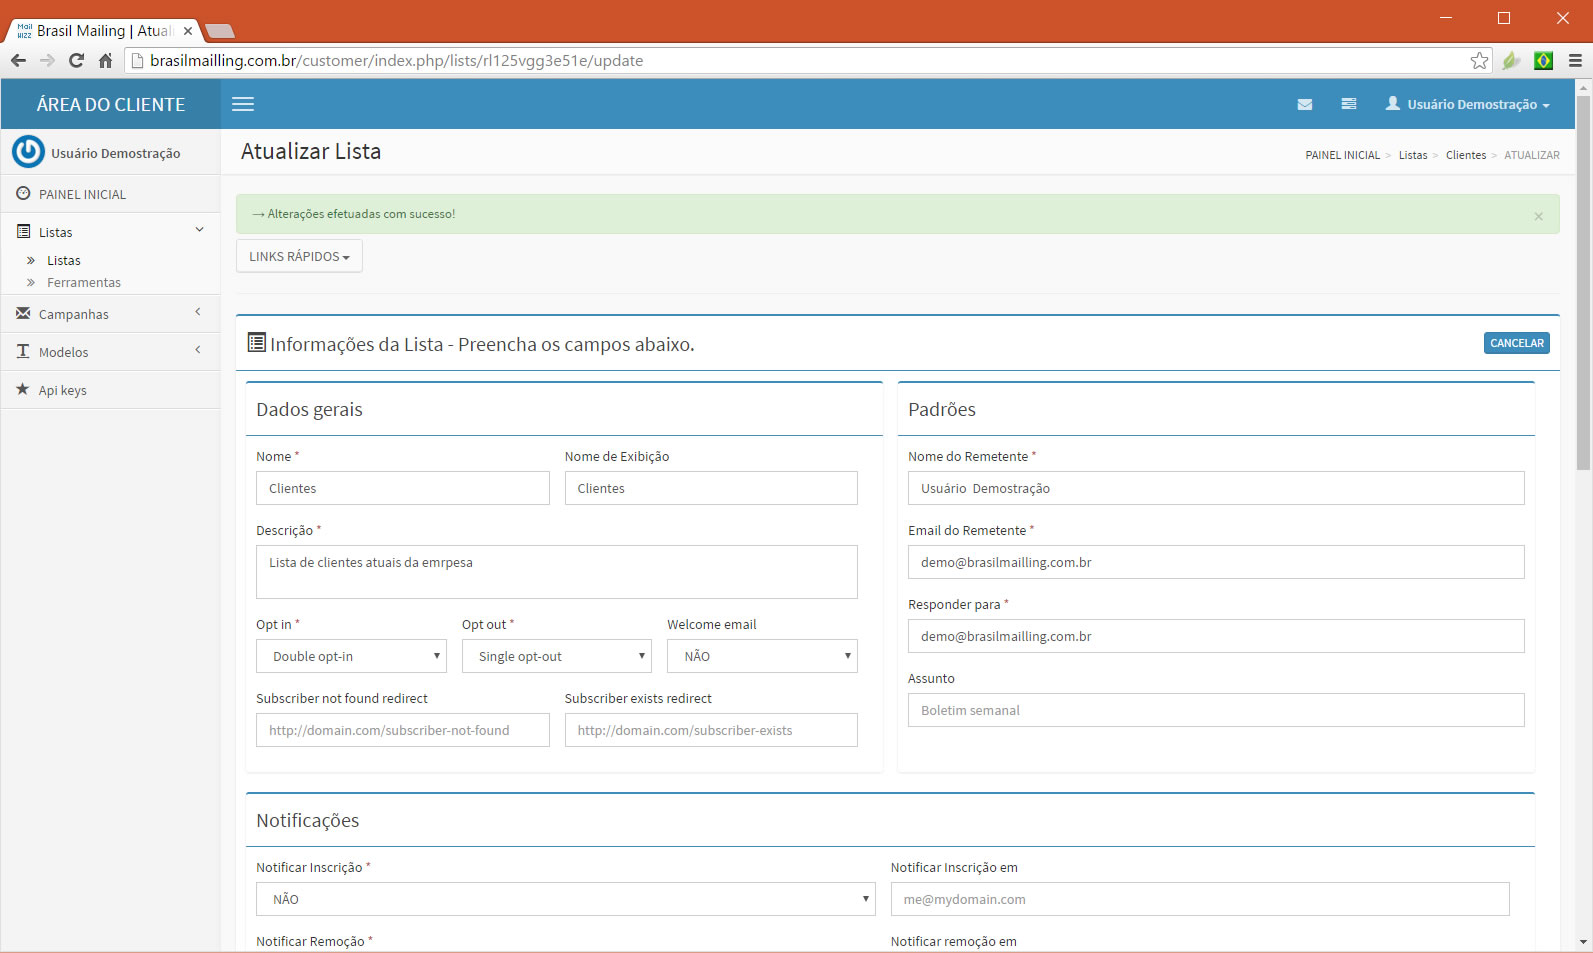Click the Notificar Inscrição em field
Viewport: 1593px width, 953px height.
(1200, 899)
